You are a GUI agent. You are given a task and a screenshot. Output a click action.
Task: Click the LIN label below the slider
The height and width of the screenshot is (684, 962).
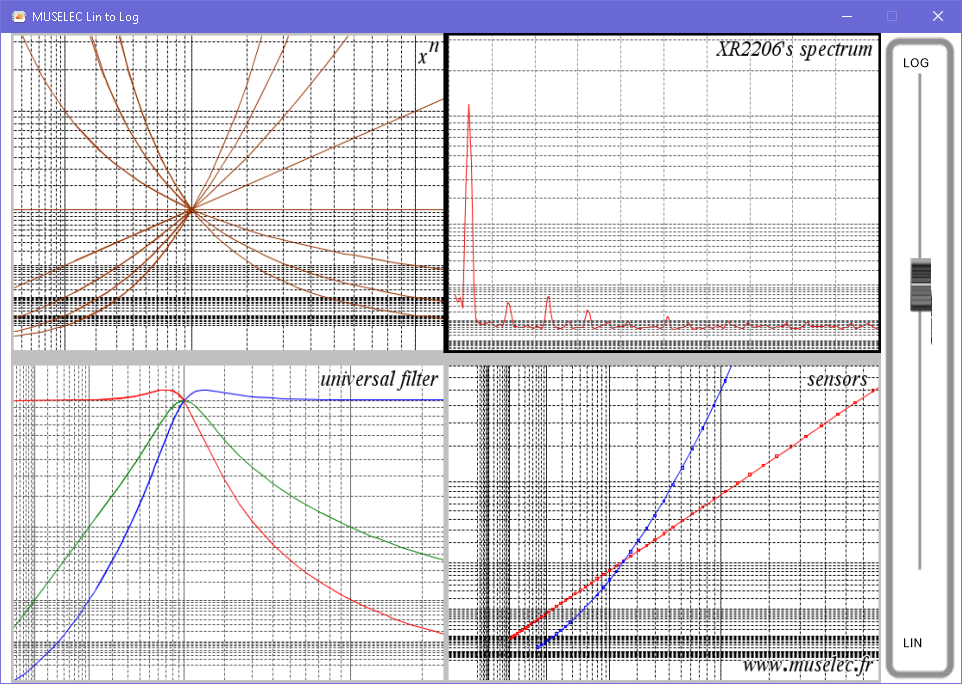point(912,643)
